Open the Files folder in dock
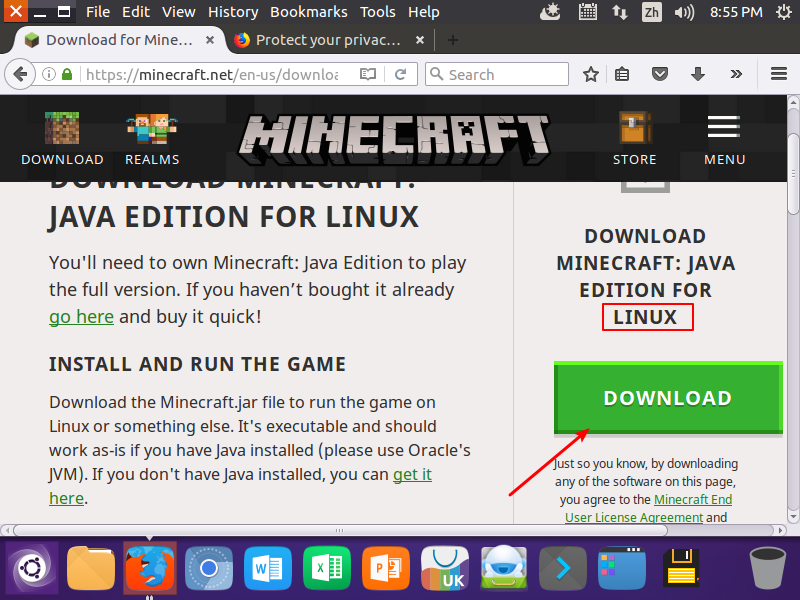The image size is (800, 600). click(91, 568)
